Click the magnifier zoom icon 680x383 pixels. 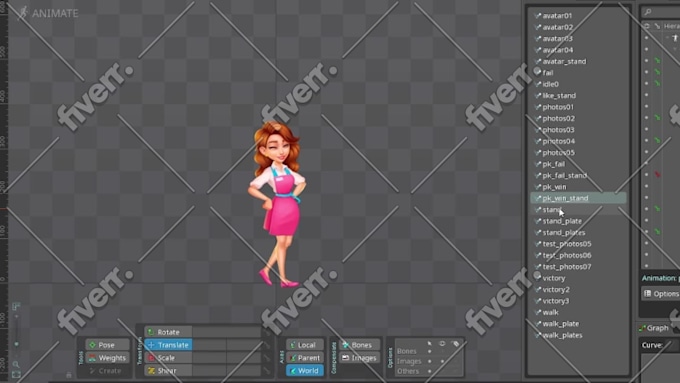[x=16, y=364]
